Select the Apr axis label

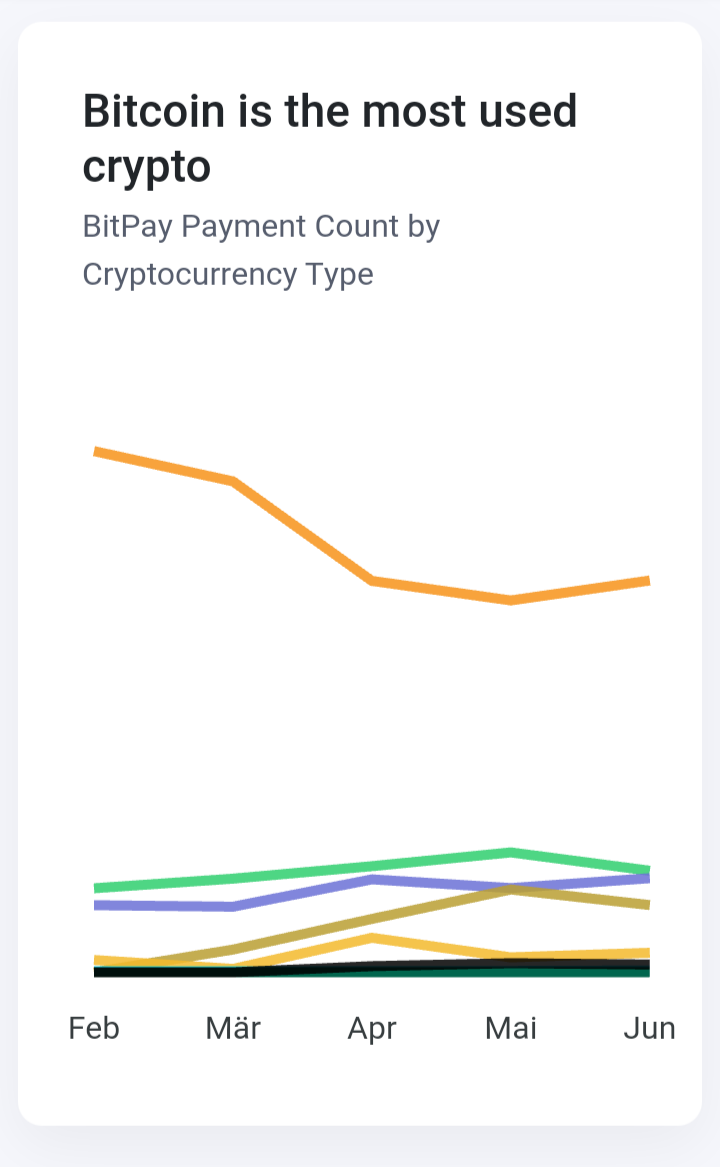pos(372,1029)
